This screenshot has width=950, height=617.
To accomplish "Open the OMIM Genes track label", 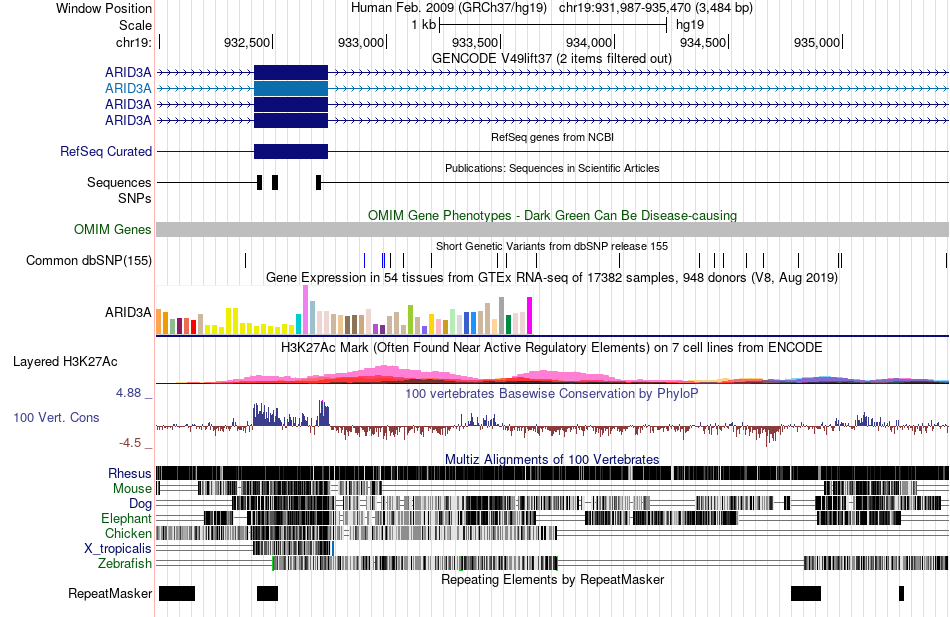I will click(x=113, y=229).
